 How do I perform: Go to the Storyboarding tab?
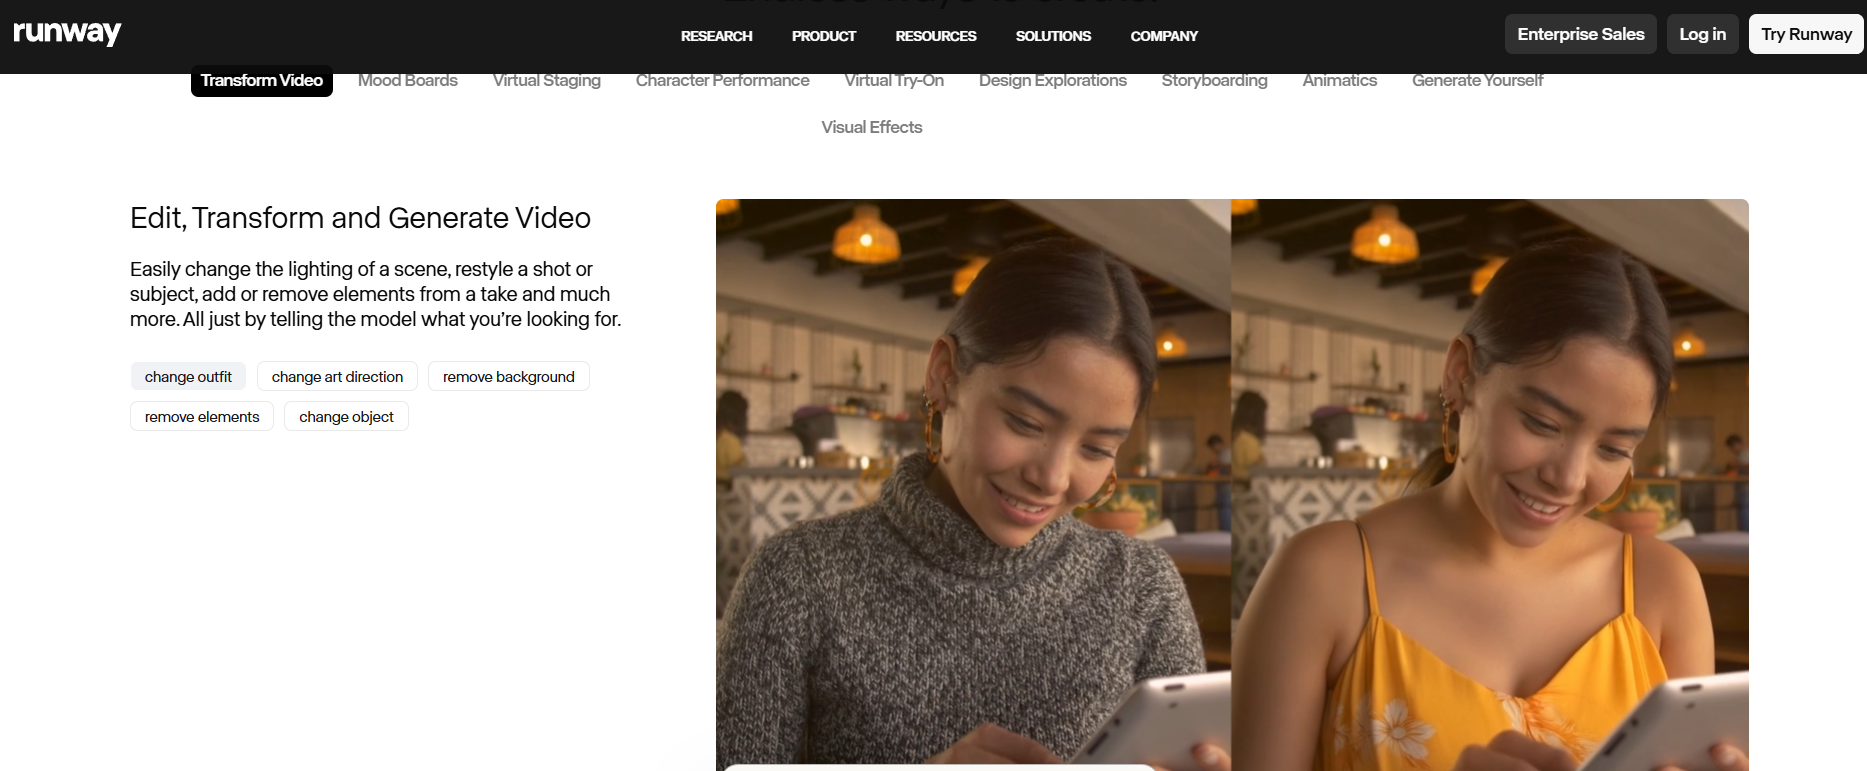(x=1214, y=81)
